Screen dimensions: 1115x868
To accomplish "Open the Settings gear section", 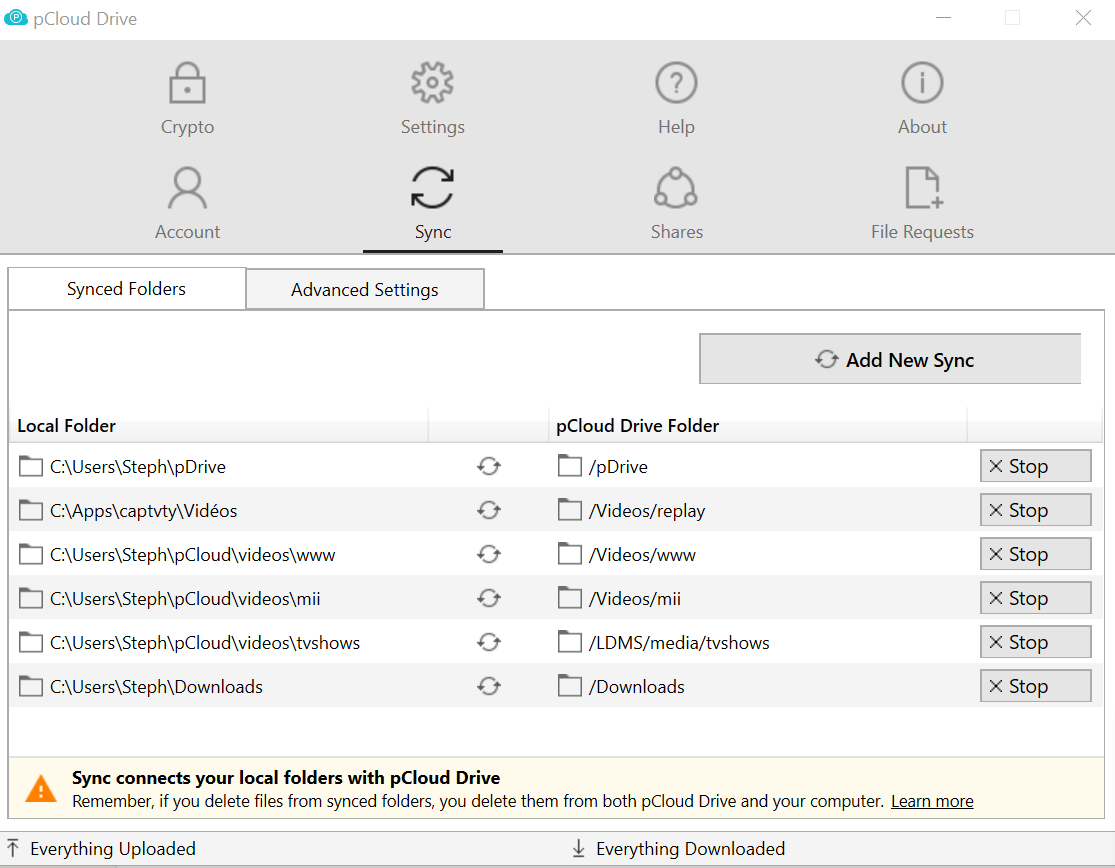I will [x=432, y=98].
